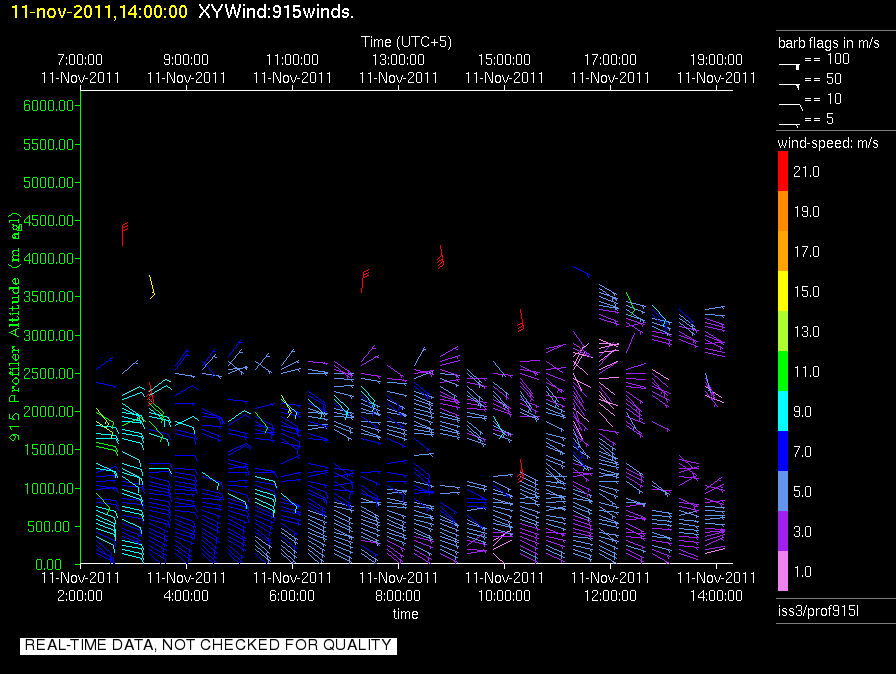Click the yellow 15.0 m/s color swatch
This screenshot has width=896, height=674.
point(783,291)
